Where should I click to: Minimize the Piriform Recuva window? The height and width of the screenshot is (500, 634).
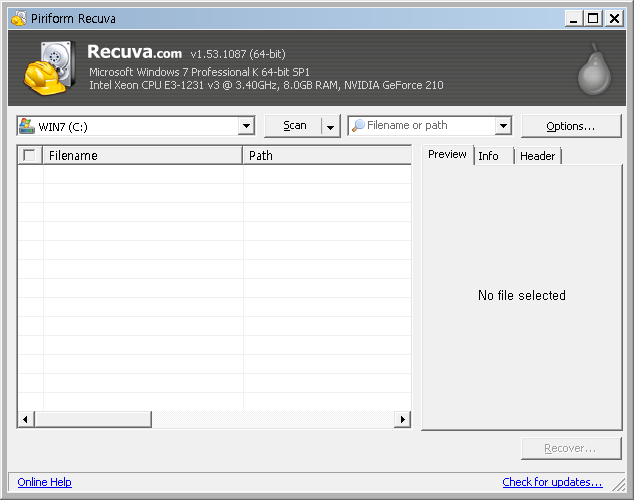[573, 19]
